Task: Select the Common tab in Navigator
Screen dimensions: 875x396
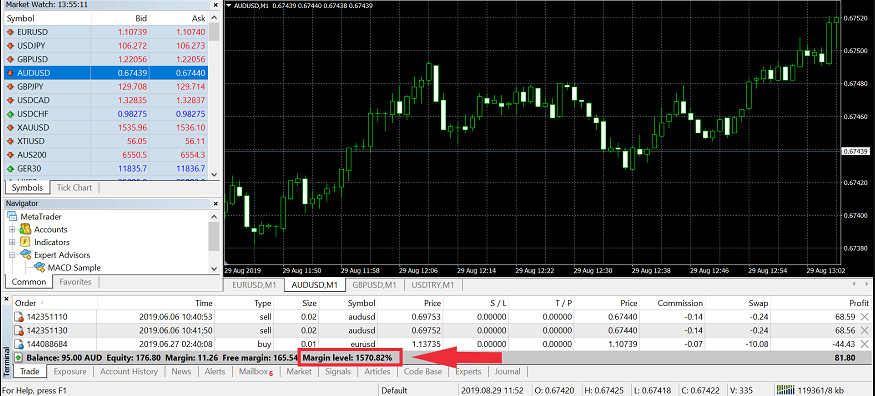Action: click(28, 282)
